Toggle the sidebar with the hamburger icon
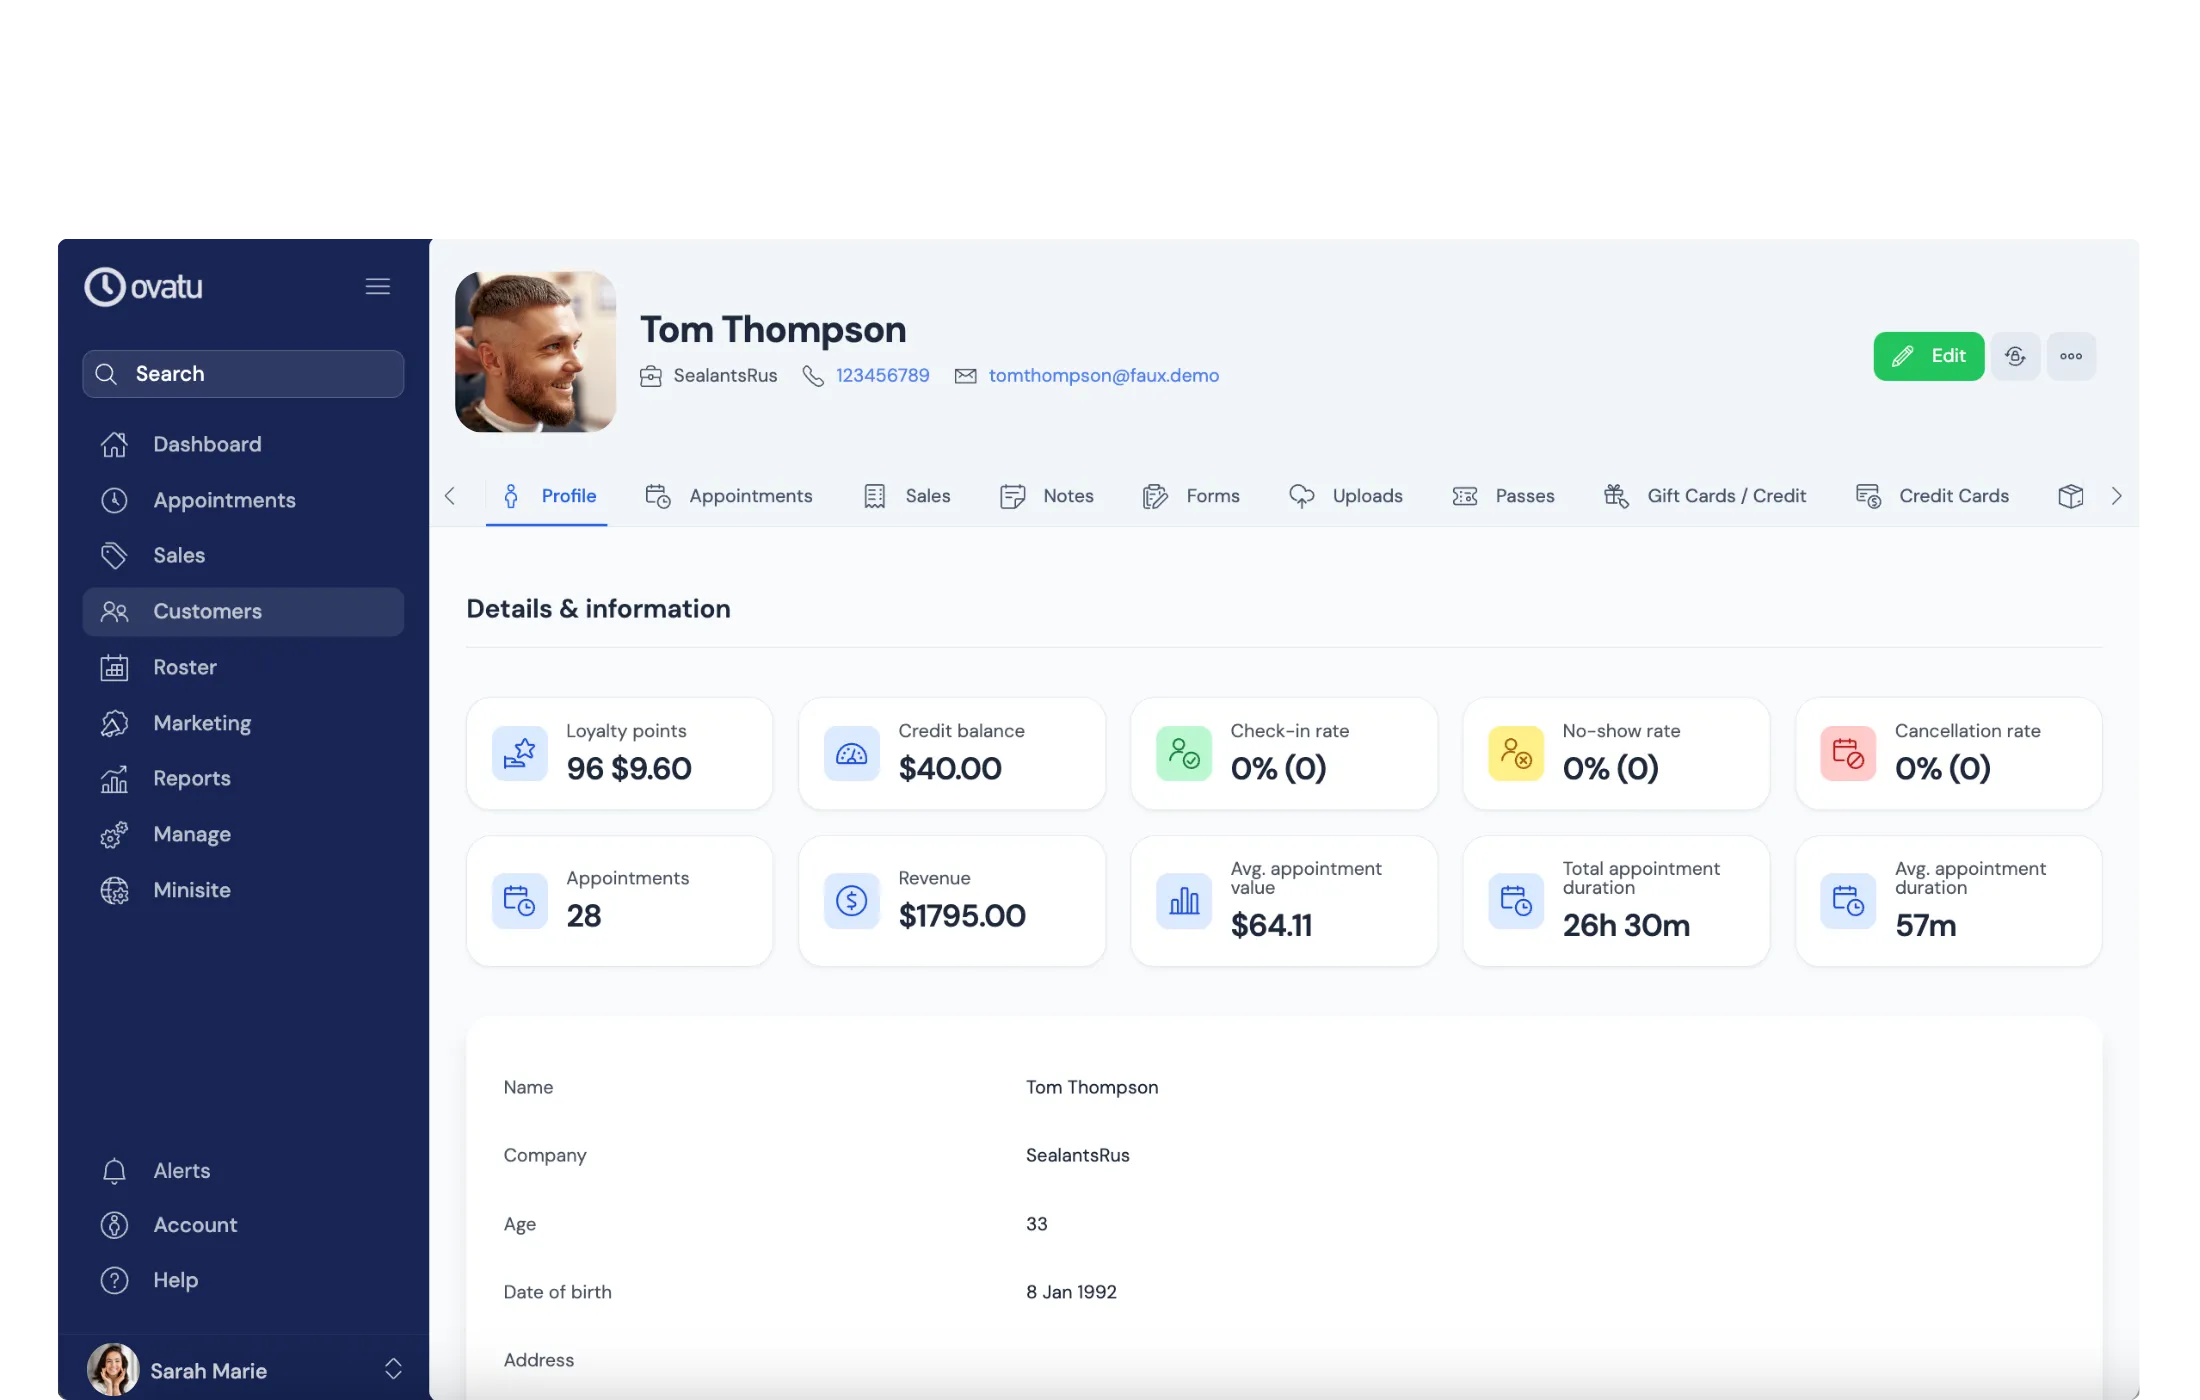 378,286
